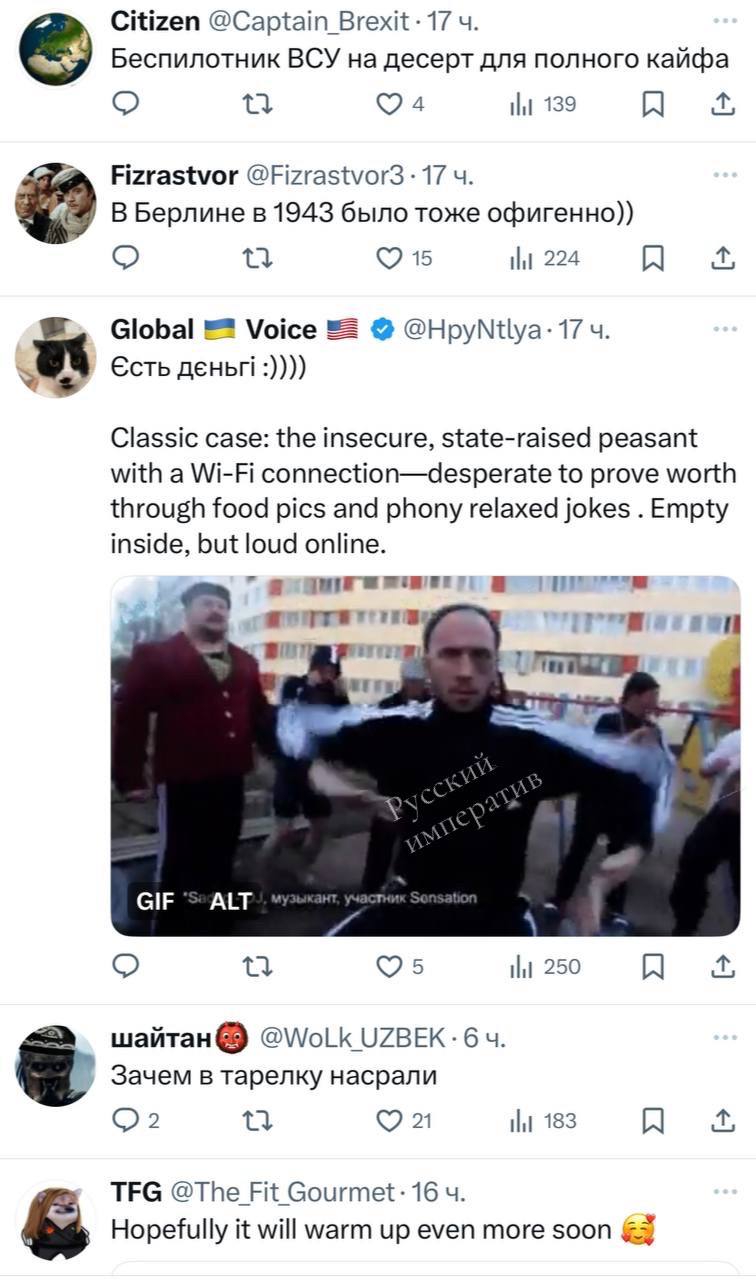Like Citizen's tweet with 4 likes
The height and width of the screenshot is (1280, 756).
coord(388,104)
